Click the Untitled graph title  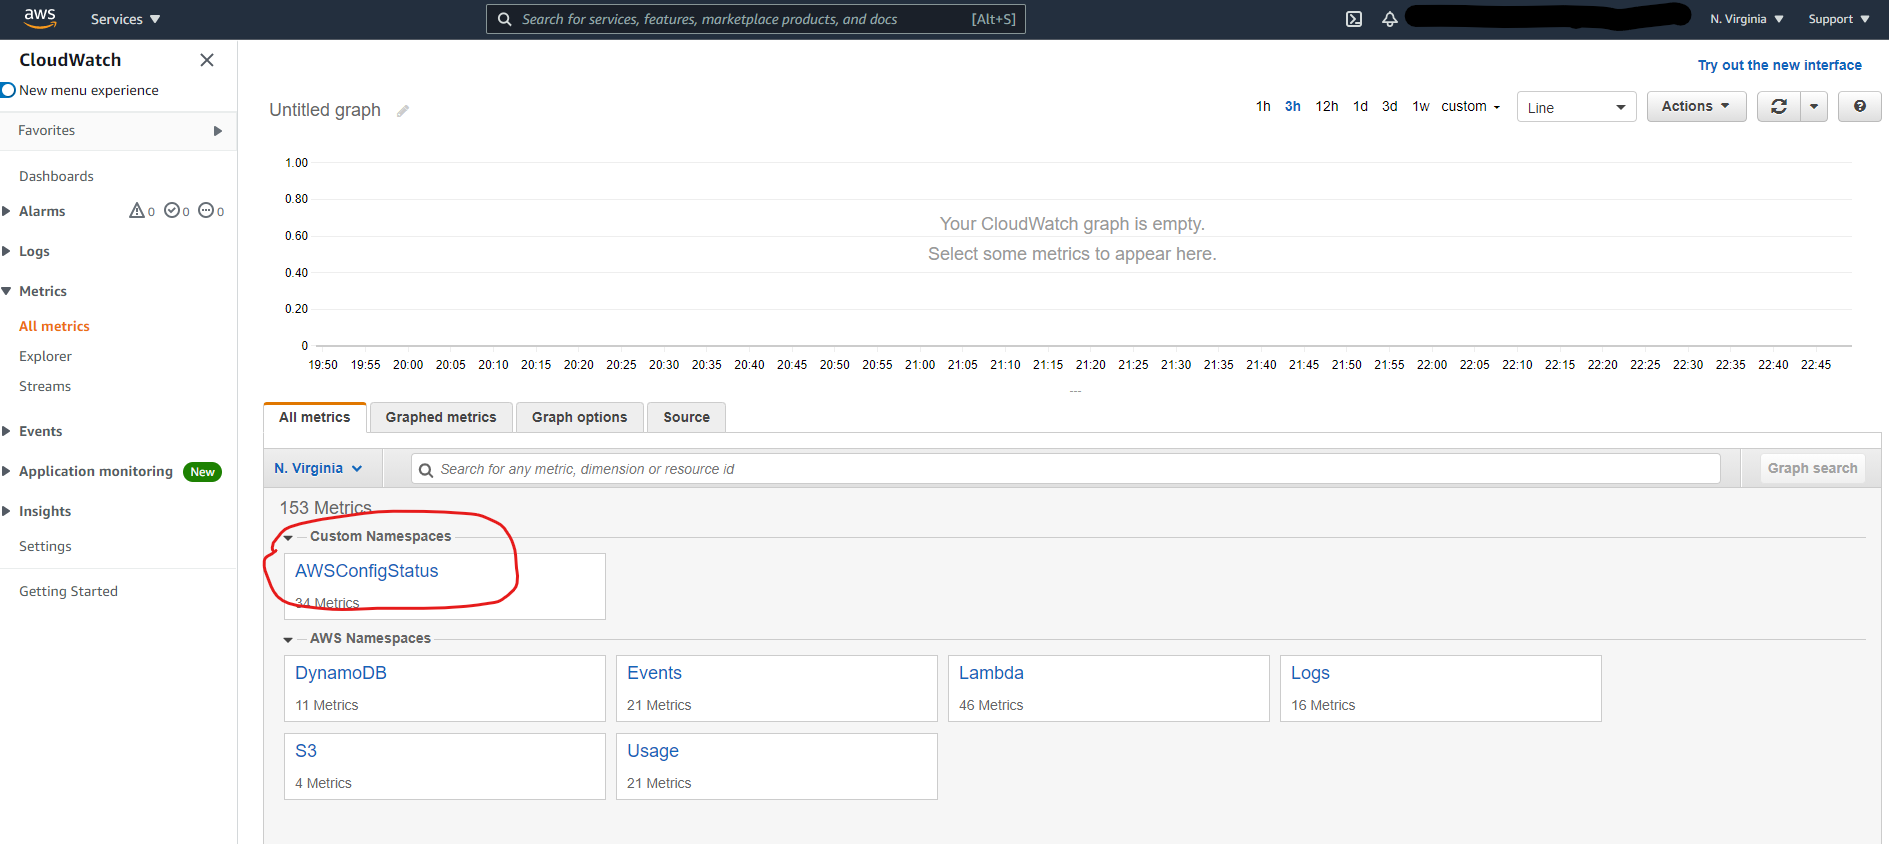point(325,110)
